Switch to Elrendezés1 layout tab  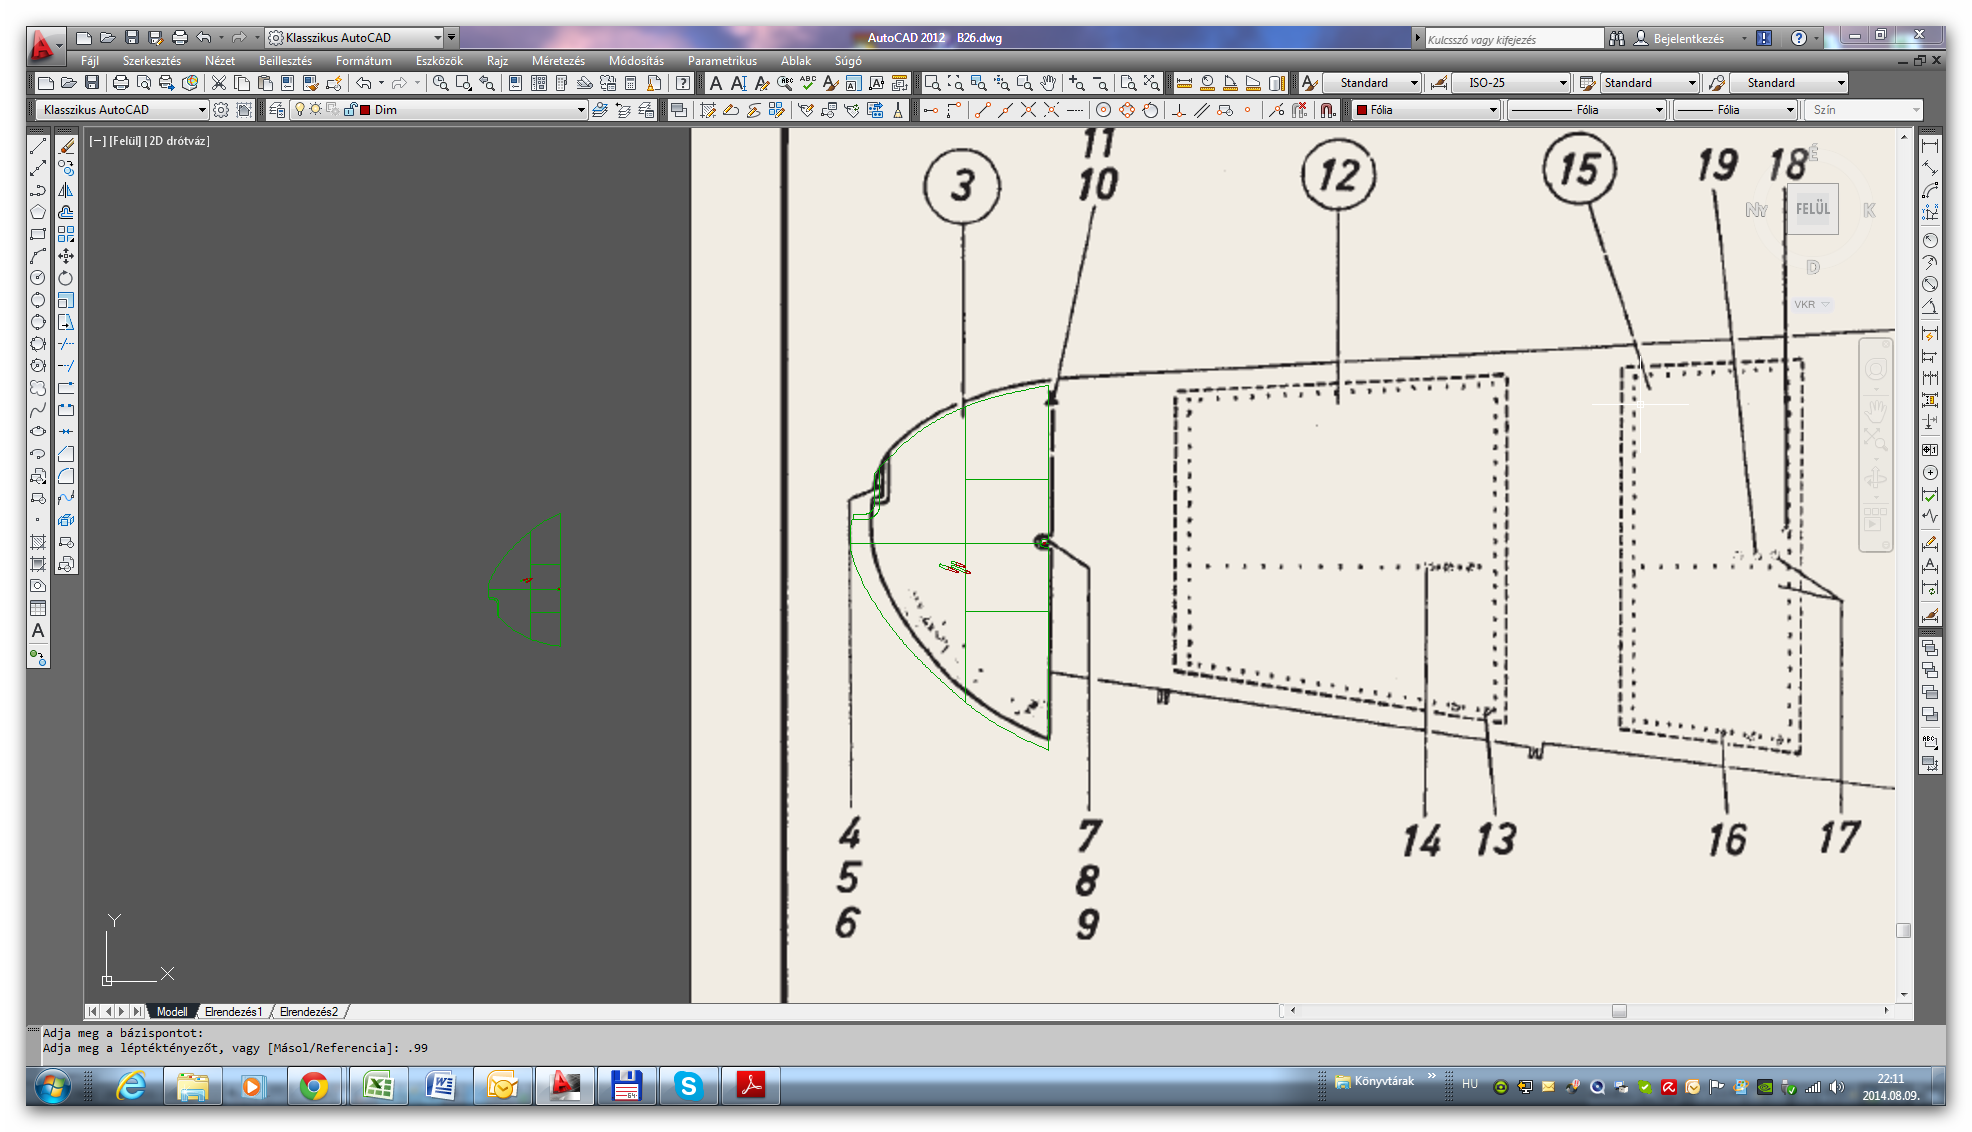click(x=233, y=1012)
